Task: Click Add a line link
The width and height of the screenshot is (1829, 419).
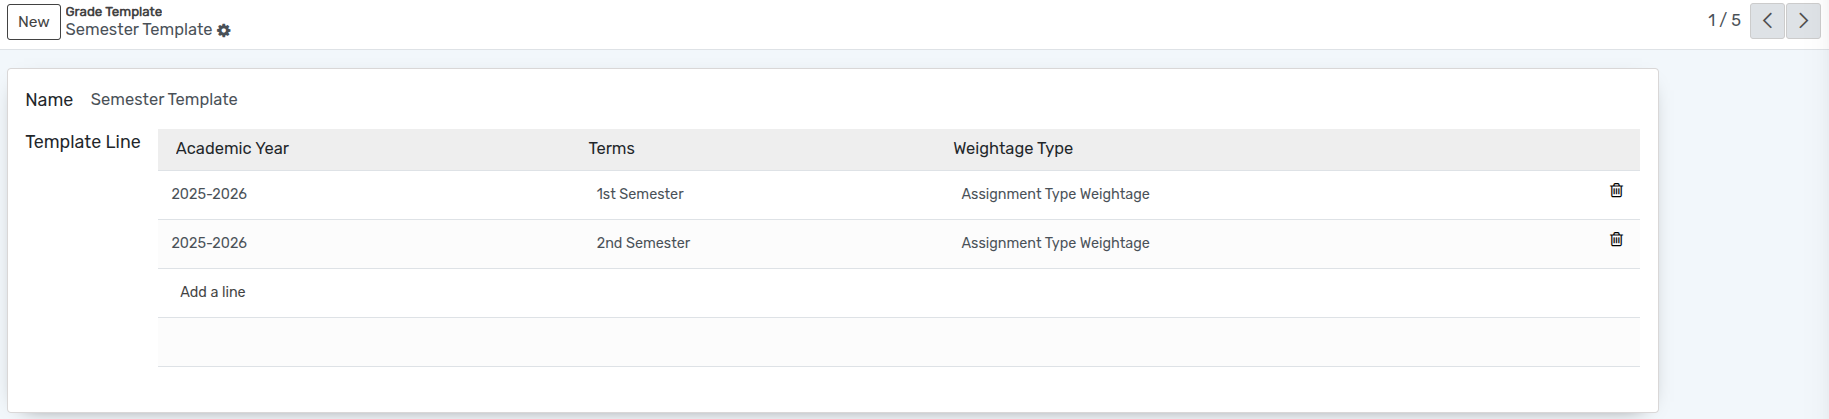Action: 212,292
